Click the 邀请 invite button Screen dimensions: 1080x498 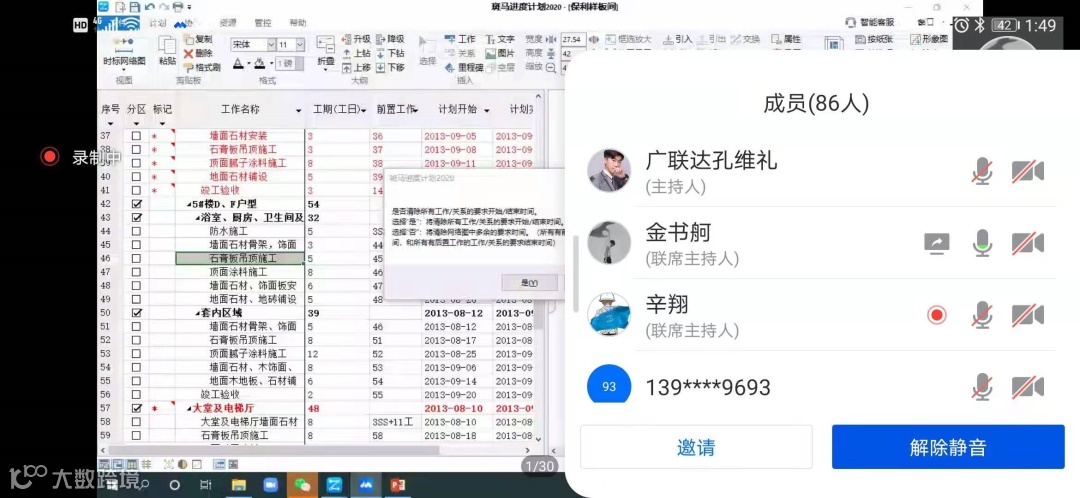point(696,447)
